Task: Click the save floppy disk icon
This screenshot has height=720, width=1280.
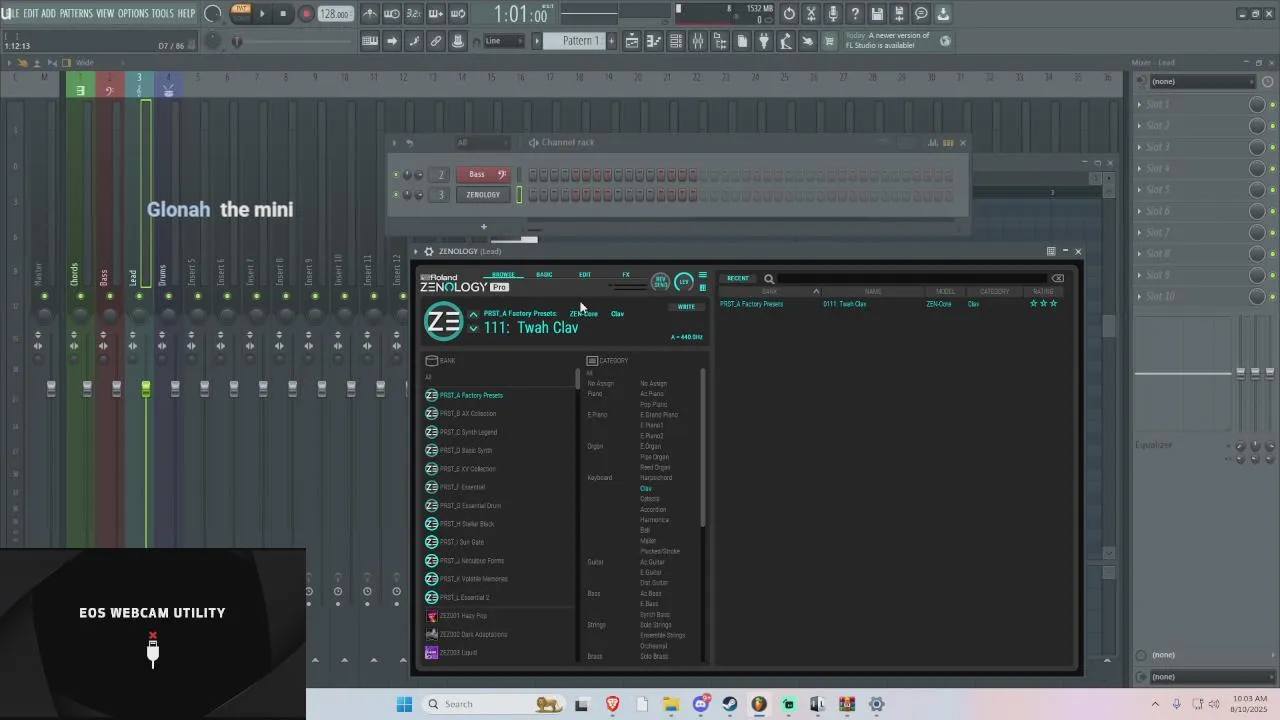Action: 877,14
